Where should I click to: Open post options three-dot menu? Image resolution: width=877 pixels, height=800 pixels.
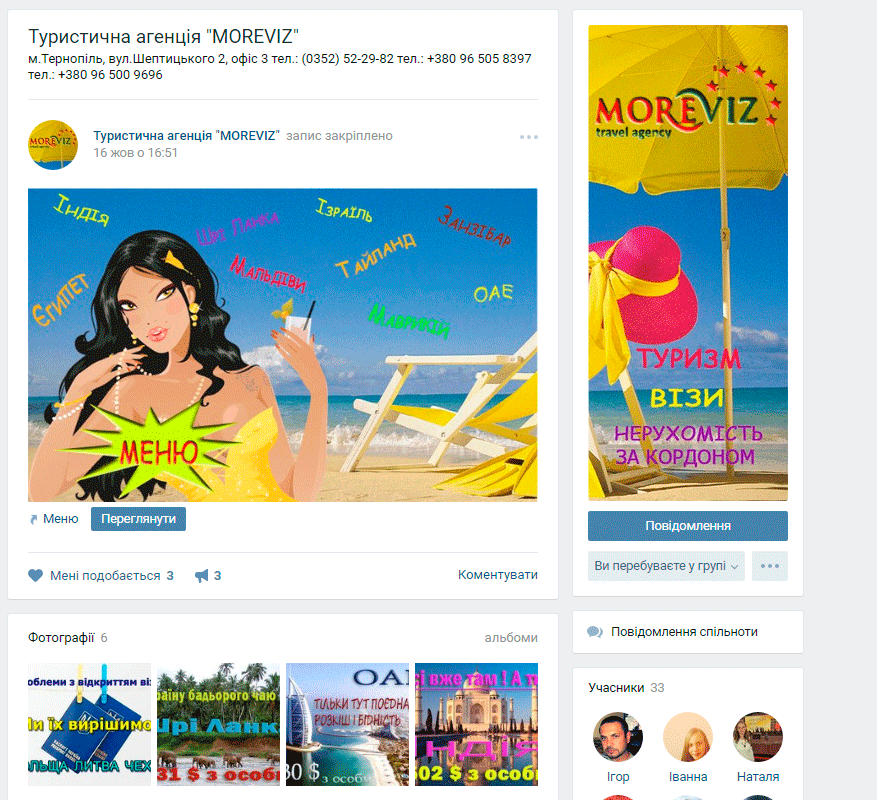point(529,137)
